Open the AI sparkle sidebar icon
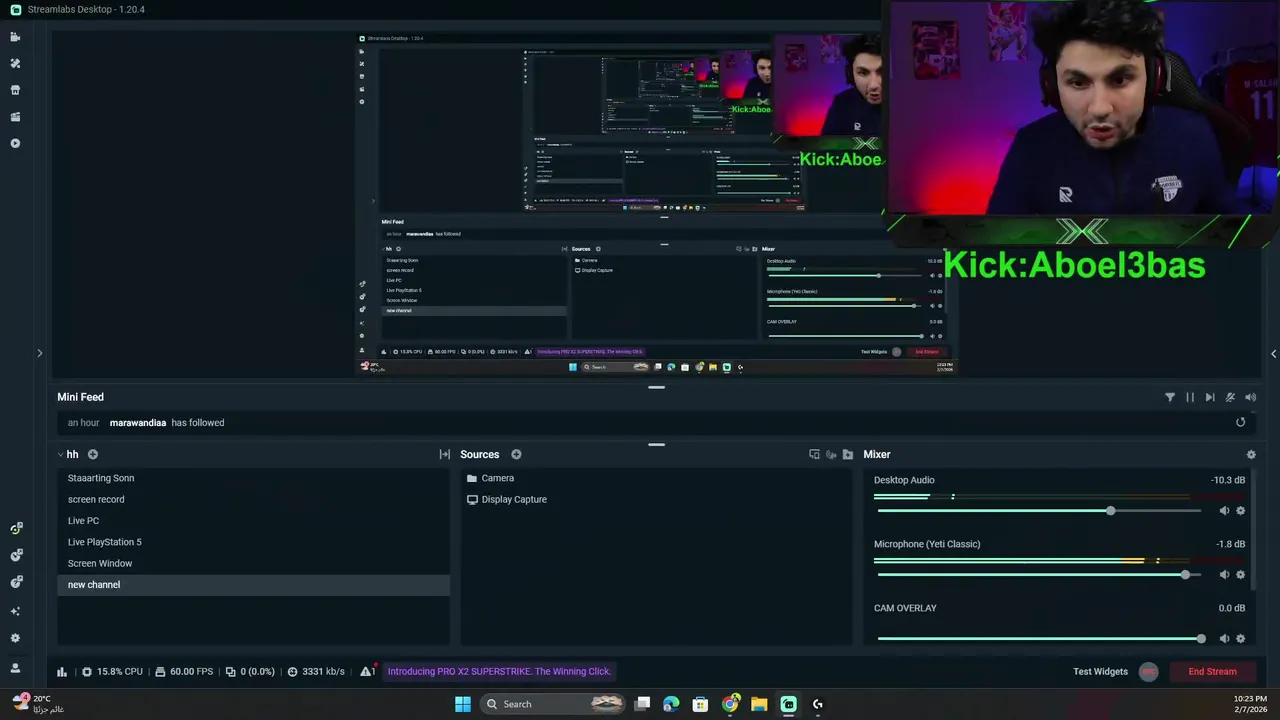 (x=15, y=611)
